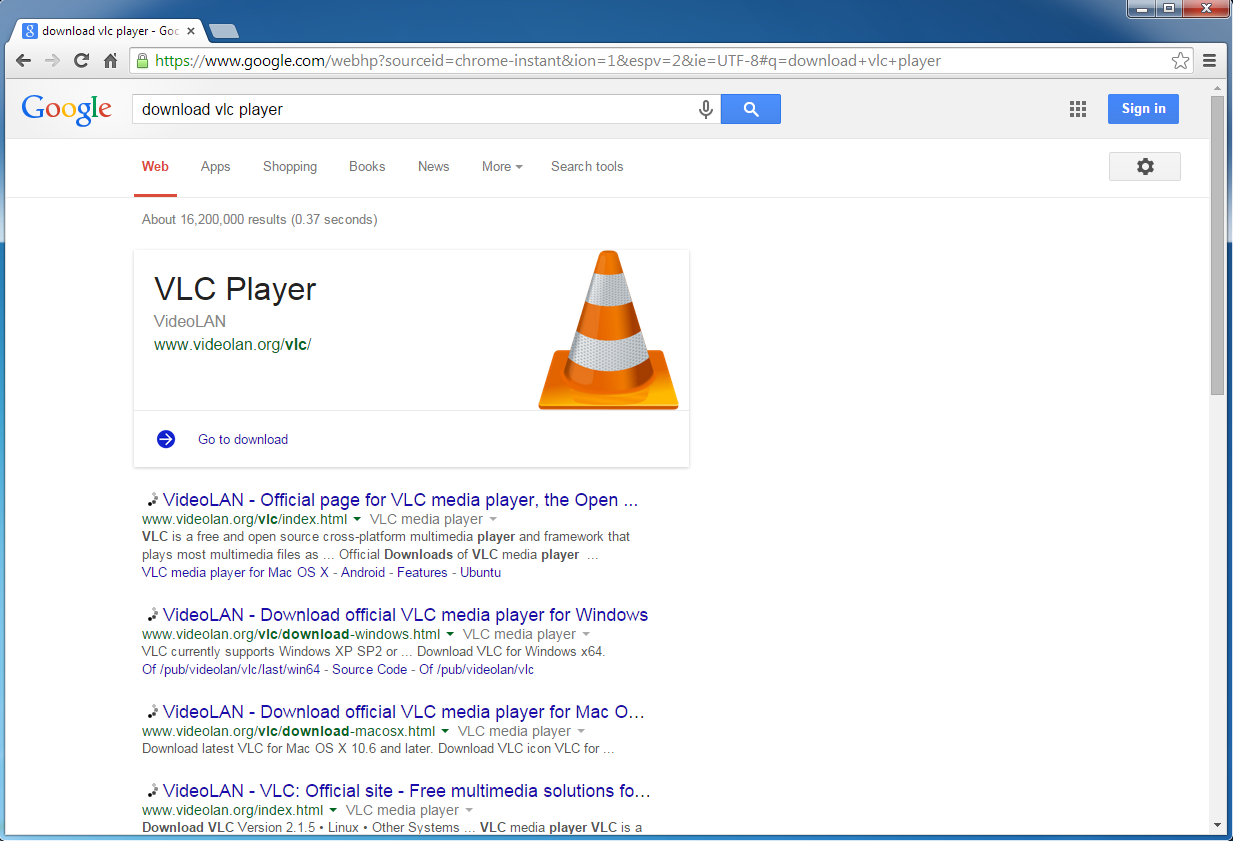The height and width of the screenshot is (841, 1233).
Task: Open green arrow menu beside videolan.org/index.html URL
Action: [333, 811]
